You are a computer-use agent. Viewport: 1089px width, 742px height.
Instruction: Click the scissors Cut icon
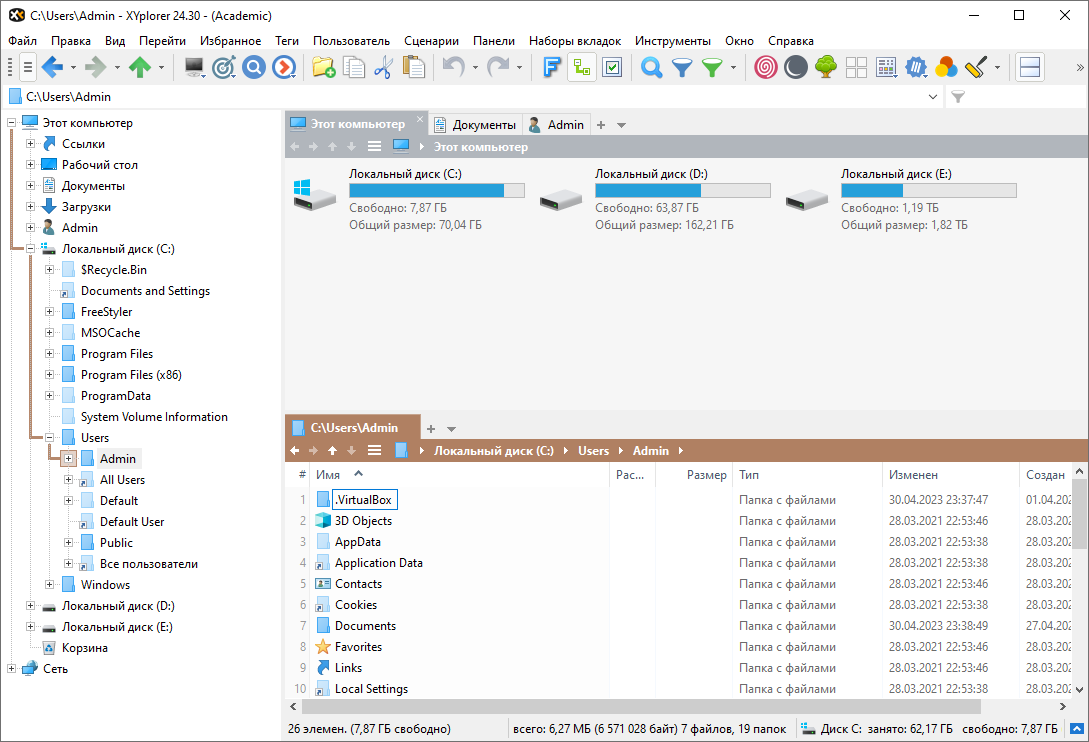click(383, 68)
